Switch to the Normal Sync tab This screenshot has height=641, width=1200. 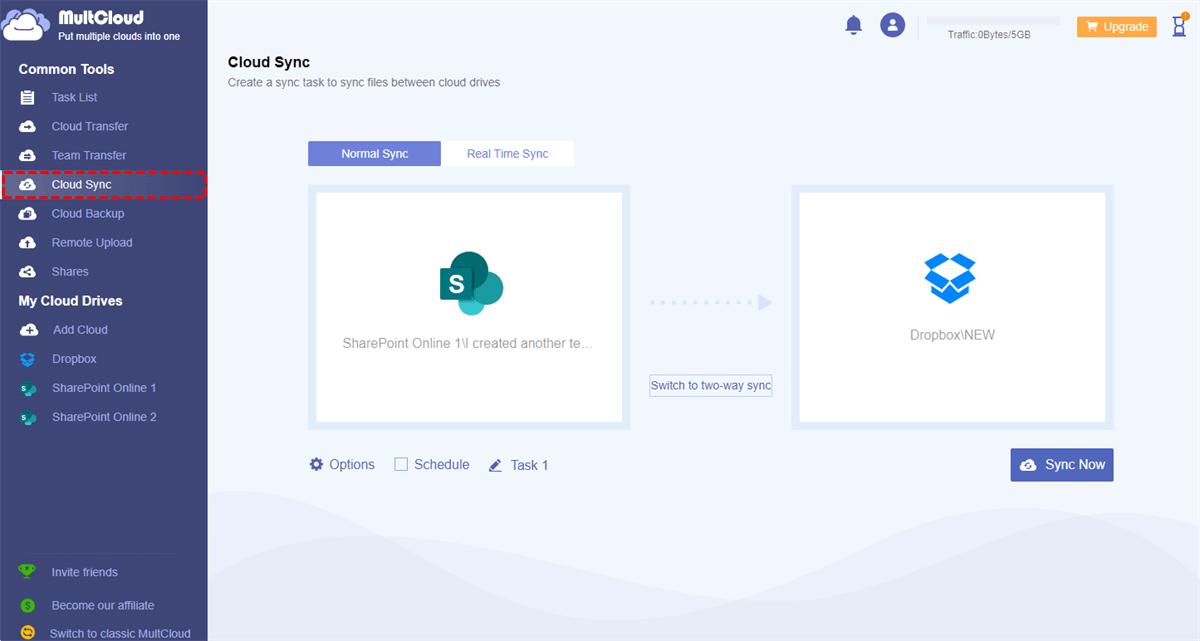(374, 154)
